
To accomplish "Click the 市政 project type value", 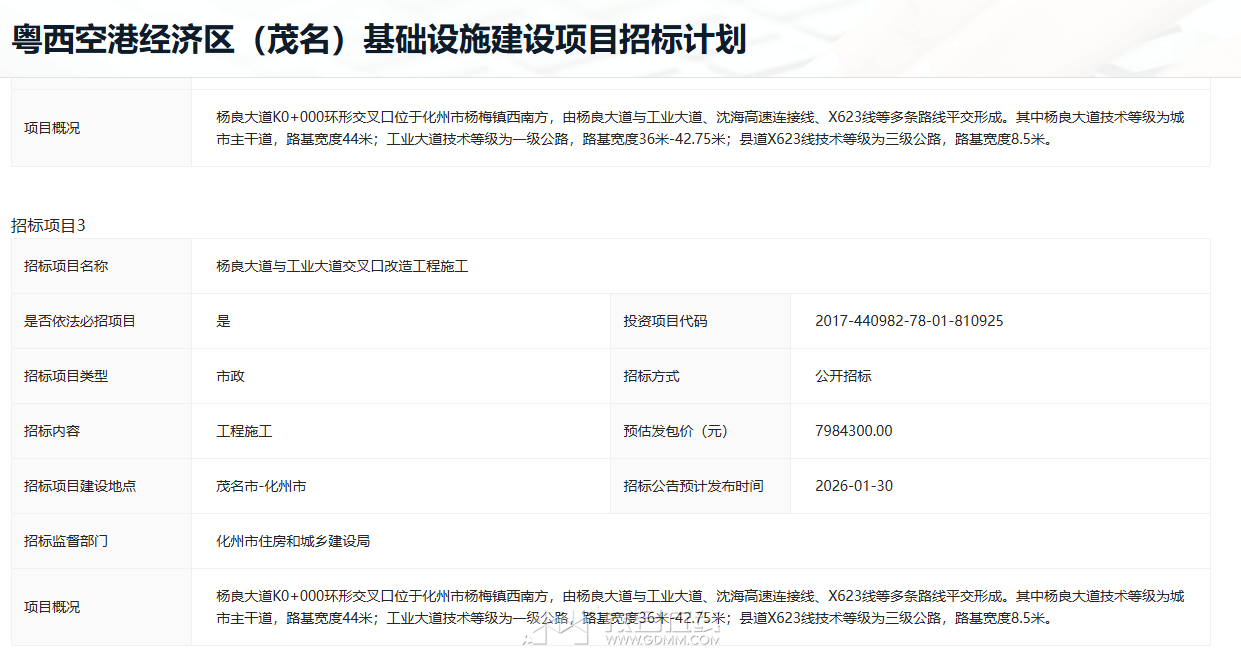I will tap(230, 376).
